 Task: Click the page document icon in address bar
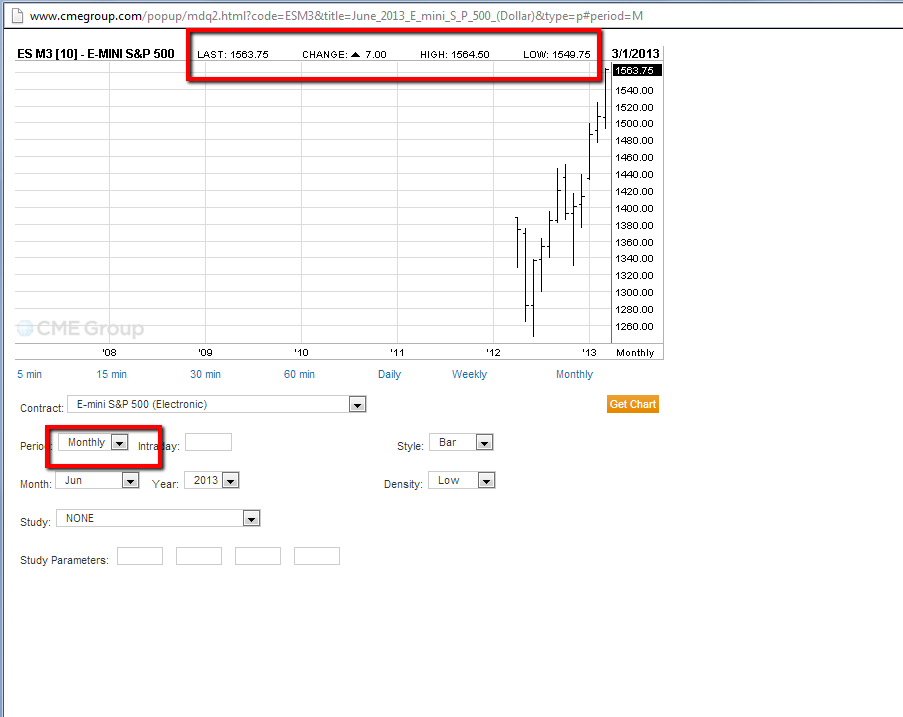point(17,16)
